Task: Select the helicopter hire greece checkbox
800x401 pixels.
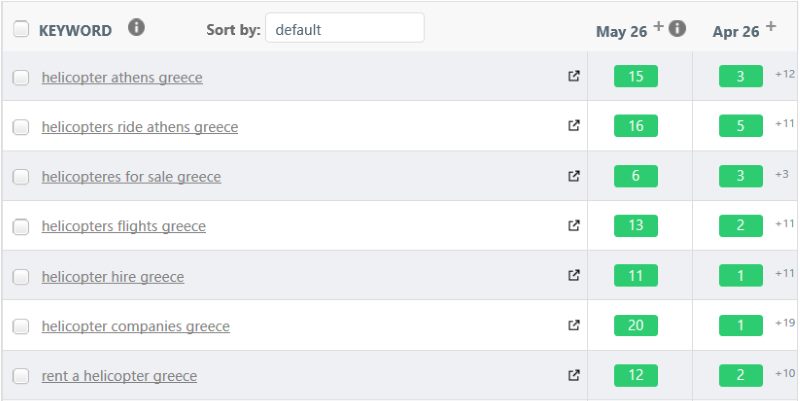Action: pyautogui.click(x=21, y=277)
